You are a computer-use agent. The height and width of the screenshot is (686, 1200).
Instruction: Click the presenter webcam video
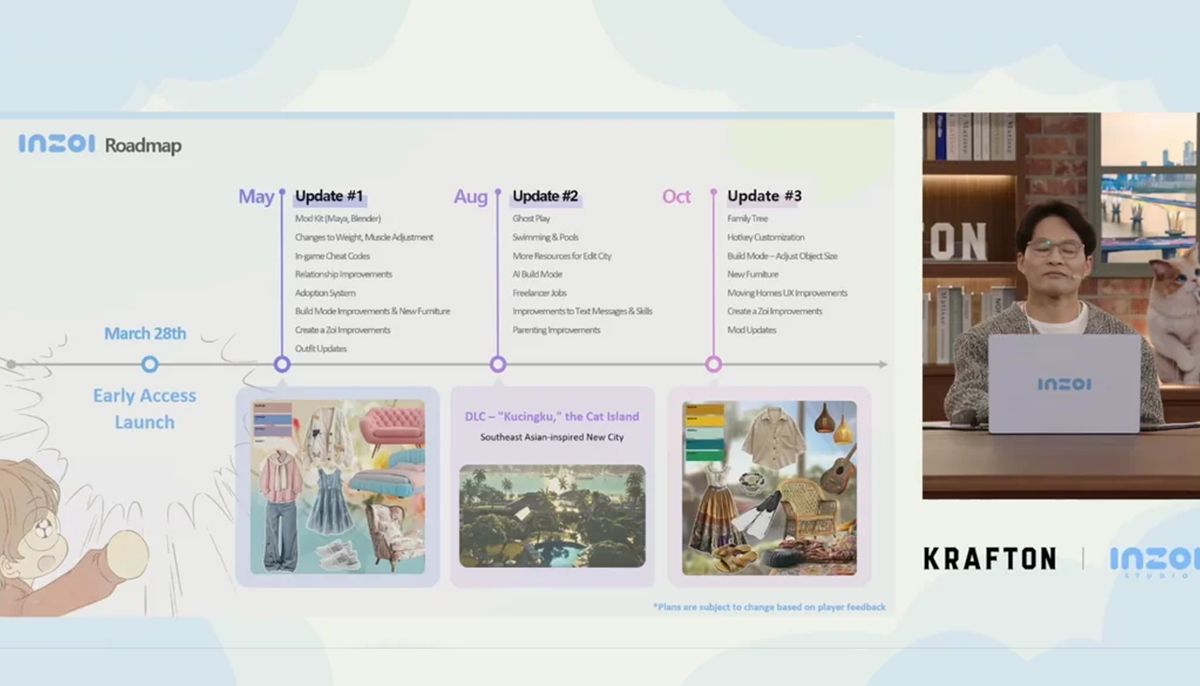(1061, 305)
